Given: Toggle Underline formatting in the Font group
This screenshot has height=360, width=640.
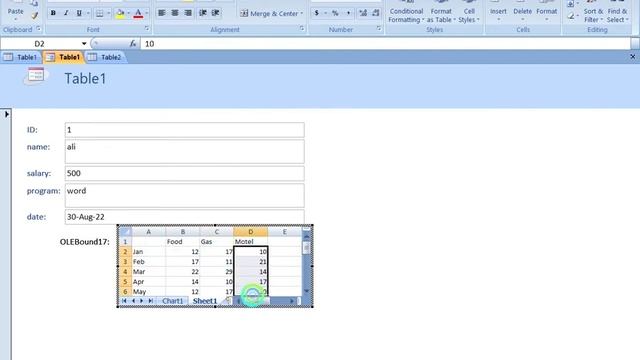Looking at the screenshot, I should pyautogui.click(x=79, y=13).
